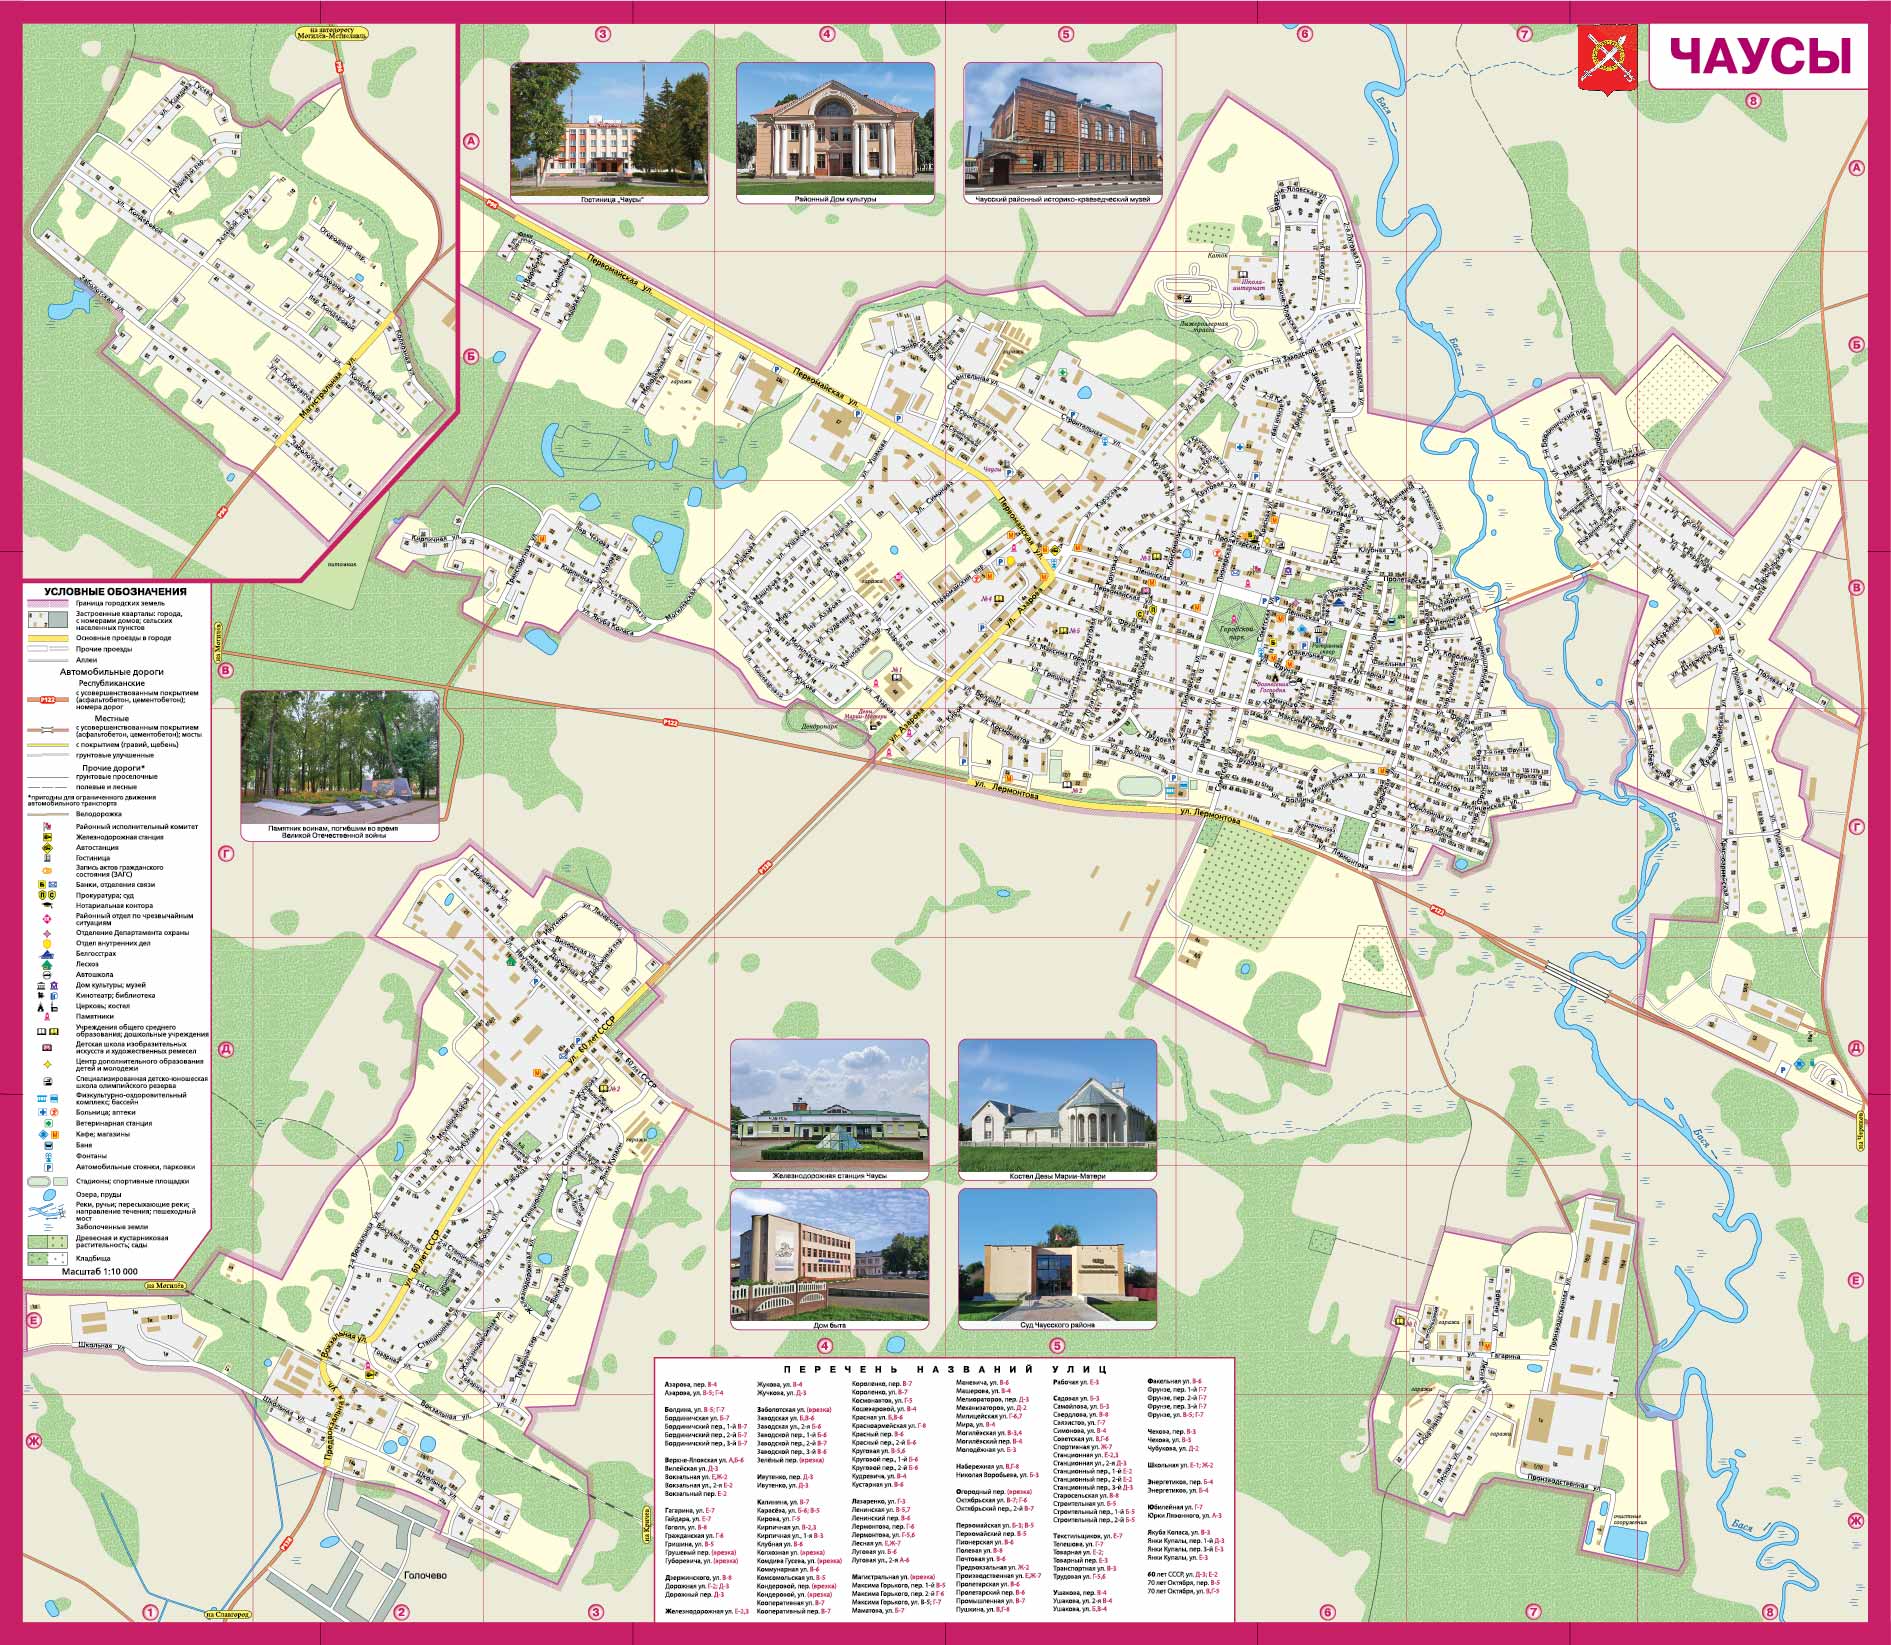Click the city land boundary swatch in legend

click(x=48, y=603)
